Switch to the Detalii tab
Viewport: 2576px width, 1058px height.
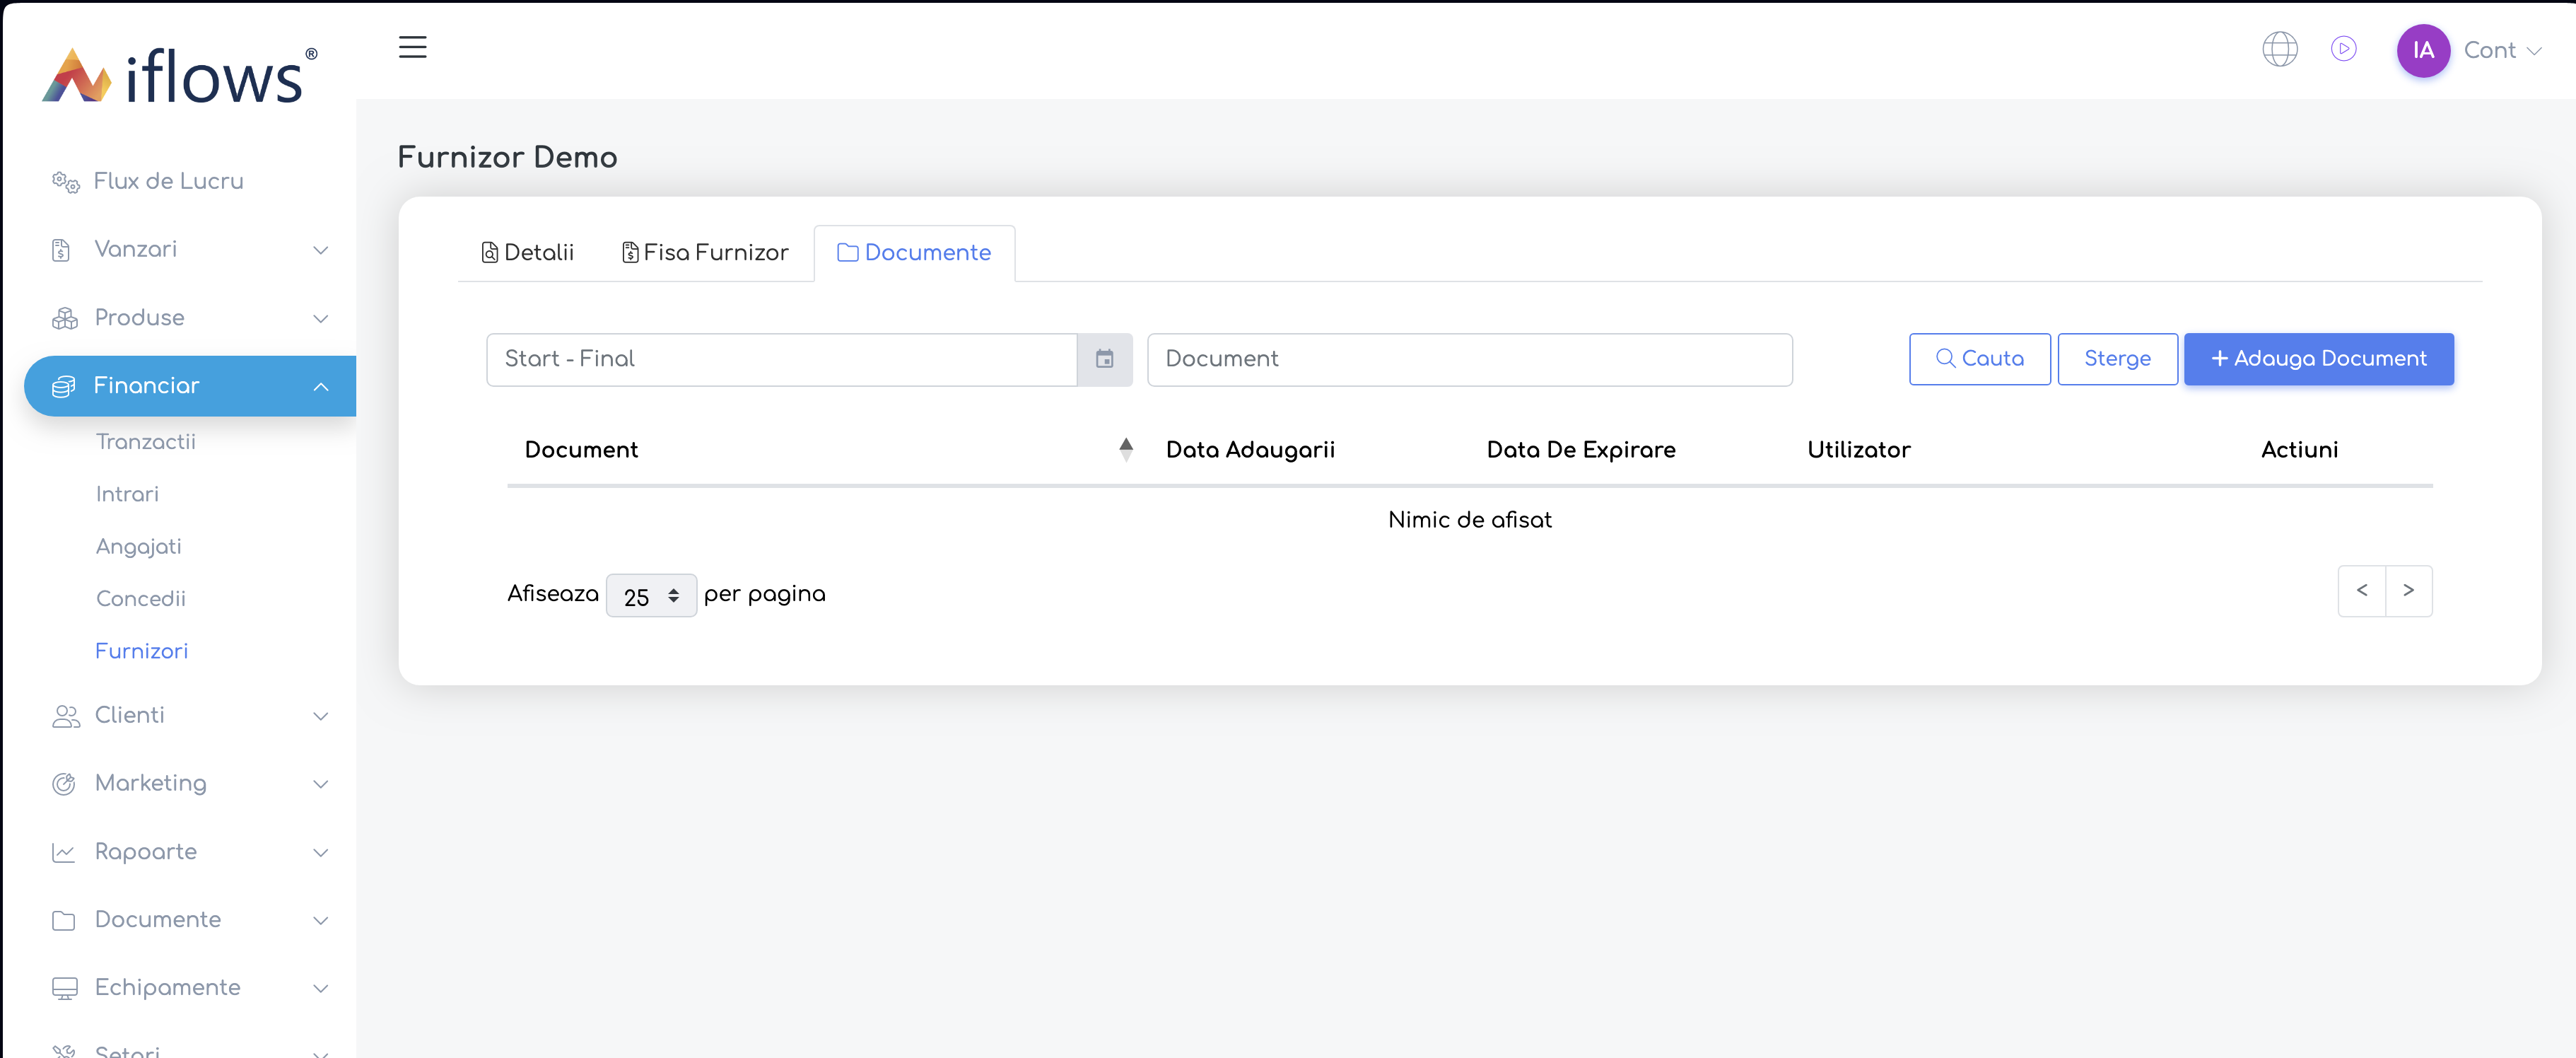click(x=528, y=253)
